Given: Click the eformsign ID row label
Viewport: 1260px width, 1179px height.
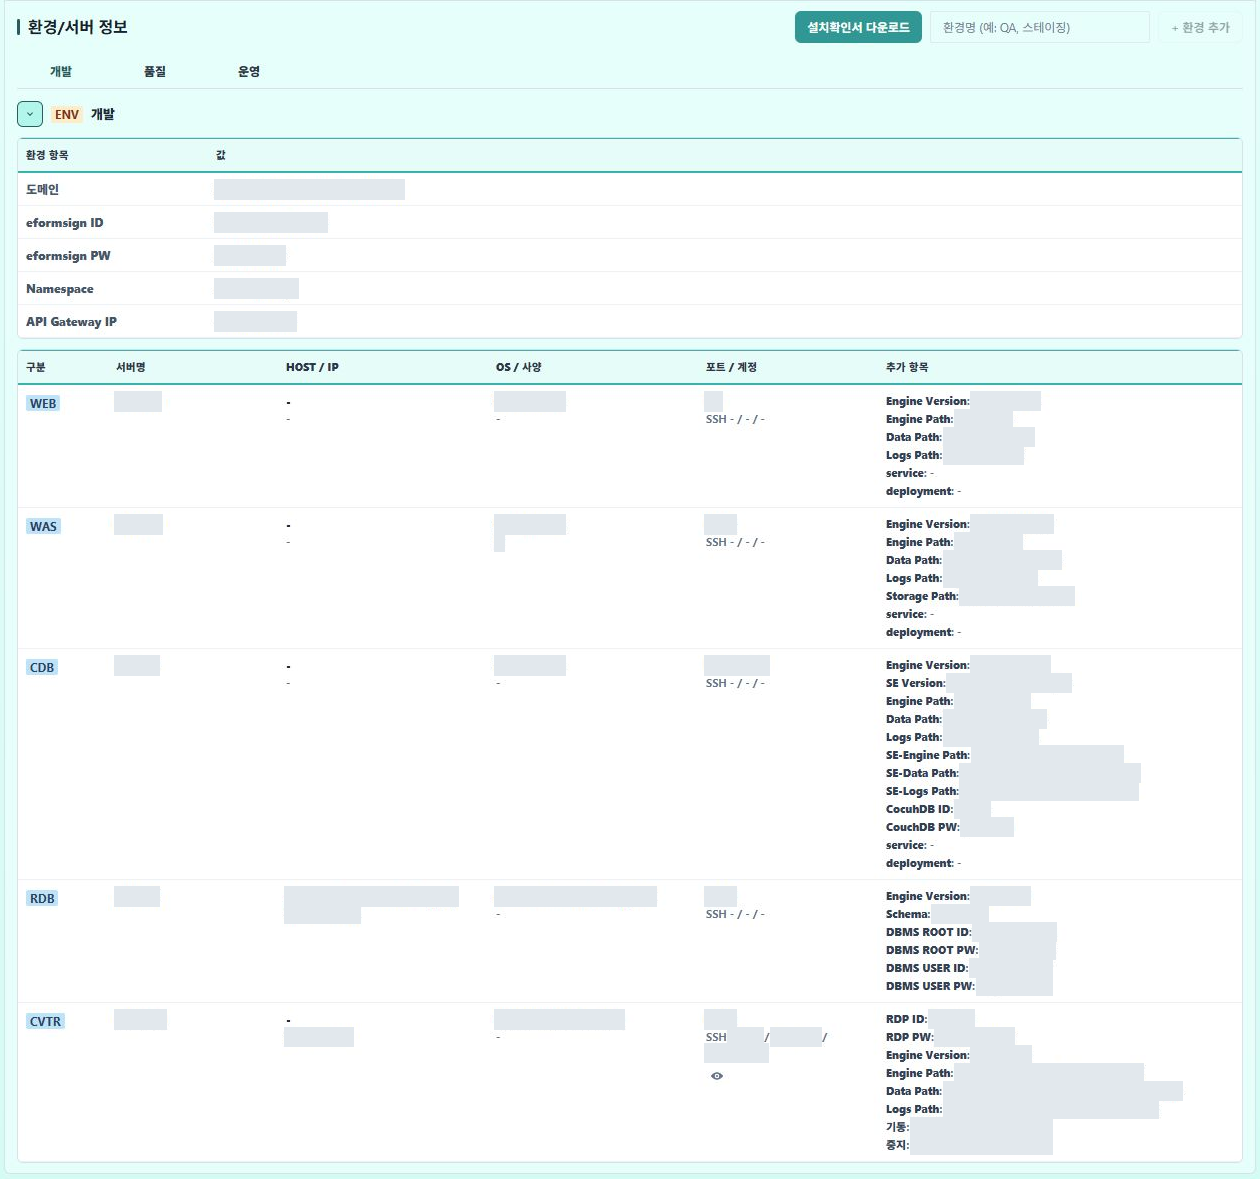Looking at the screenshot, I should click(65, 223).
